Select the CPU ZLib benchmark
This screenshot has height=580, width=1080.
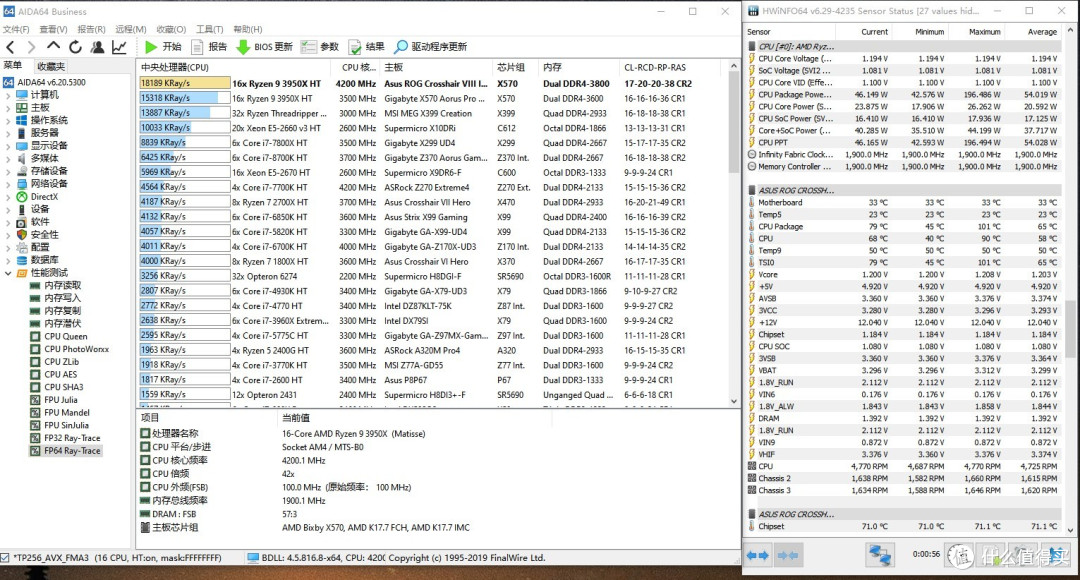[x=55, y=362]
